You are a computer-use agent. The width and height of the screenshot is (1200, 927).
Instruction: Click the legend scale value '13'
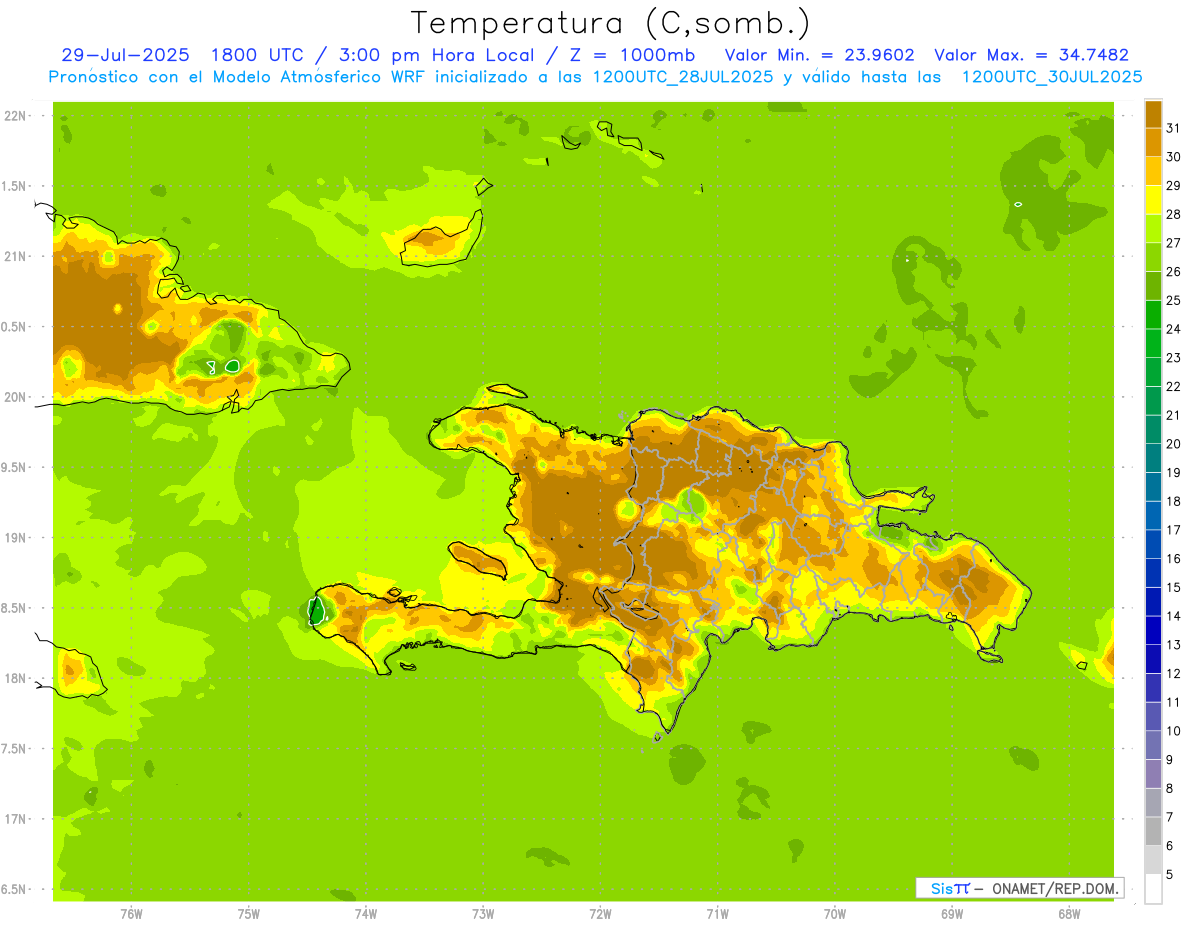(x=1173, y=645)
